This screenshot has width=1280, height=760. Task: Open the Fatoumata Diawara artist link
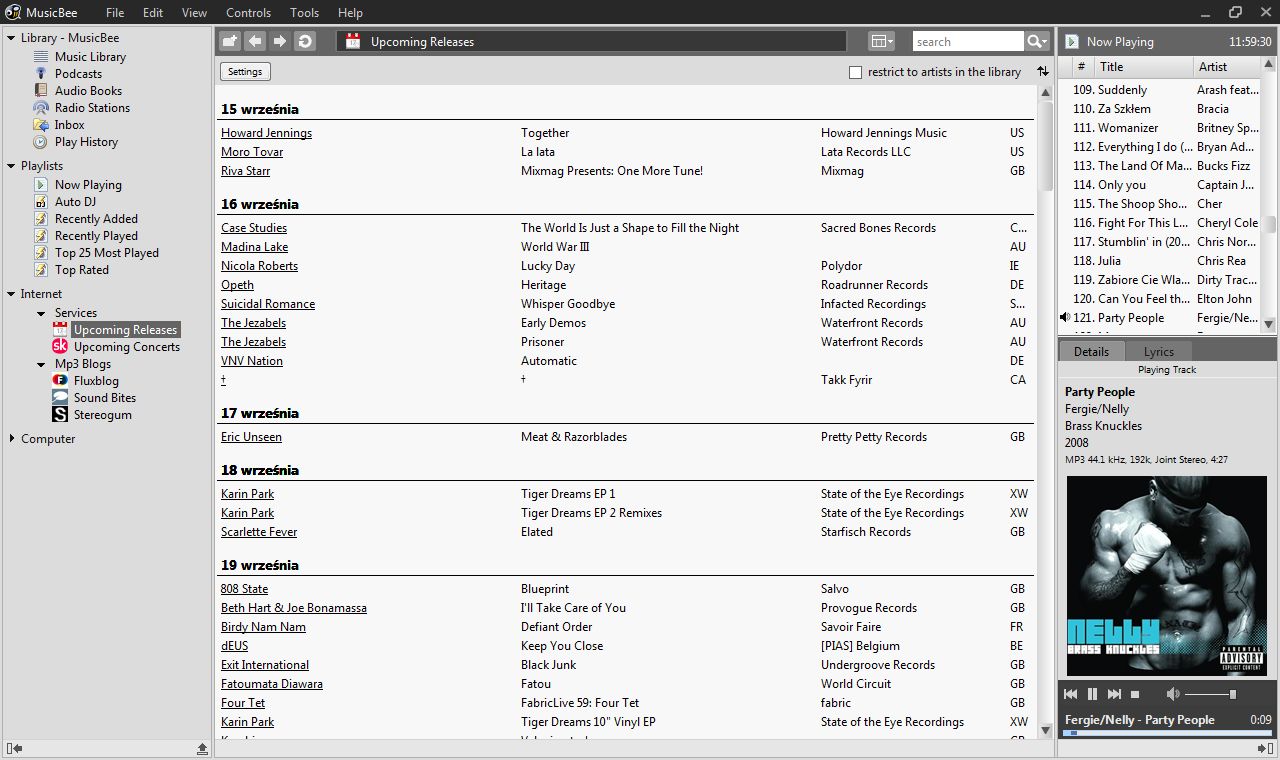[272, 684]
